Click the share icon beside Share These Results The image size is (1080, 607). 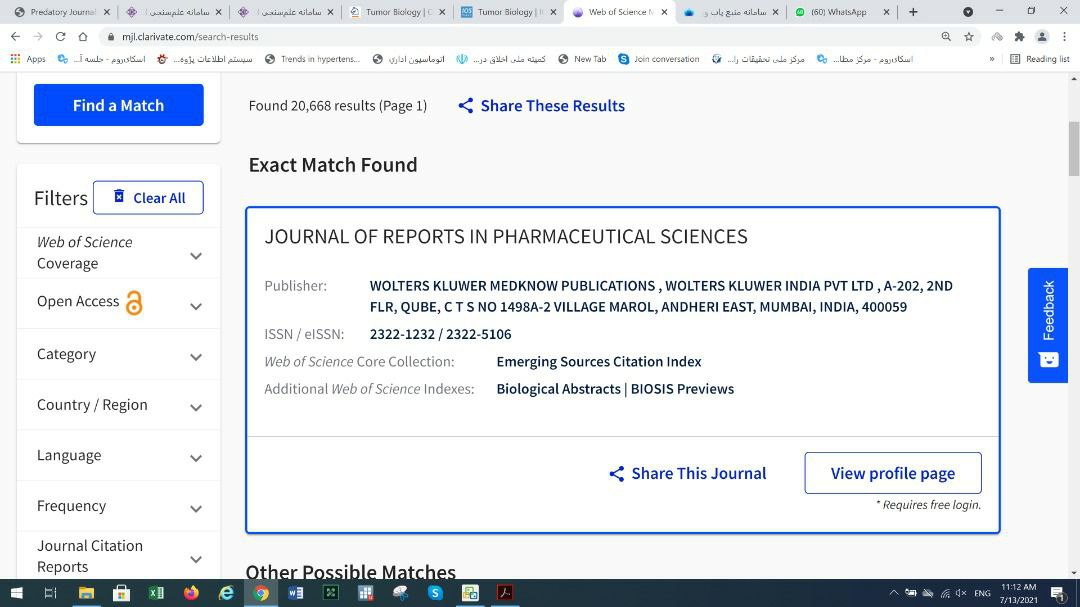466,105
